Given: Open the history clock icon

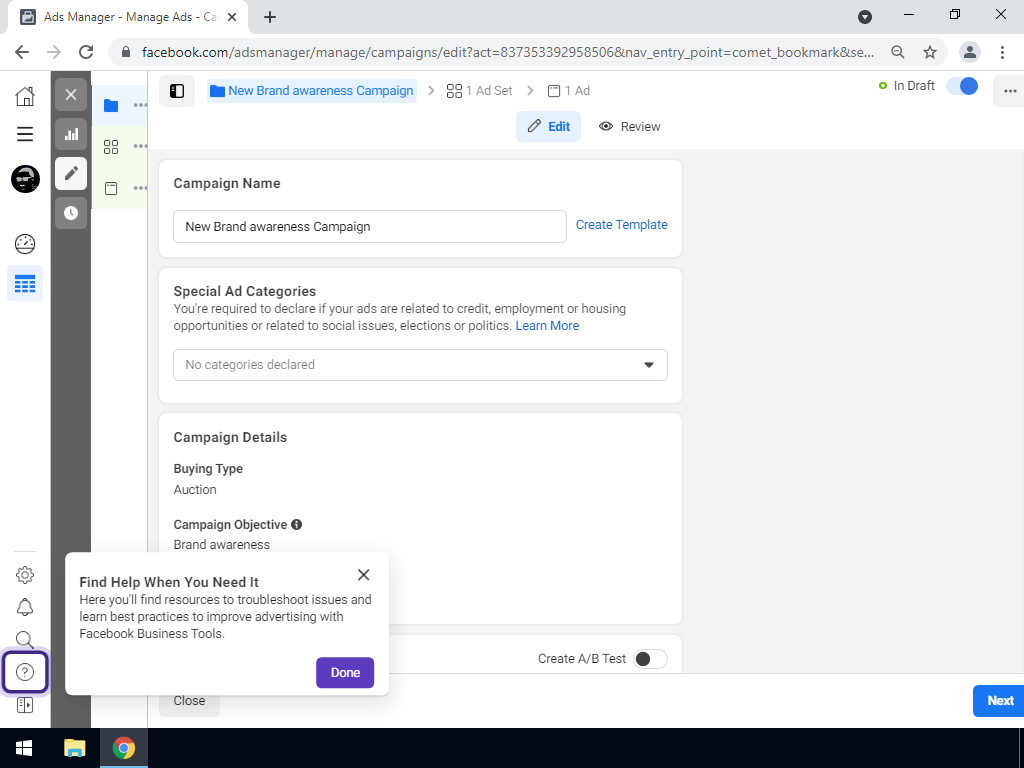Looking at the screenshot, I should [71, 213].
